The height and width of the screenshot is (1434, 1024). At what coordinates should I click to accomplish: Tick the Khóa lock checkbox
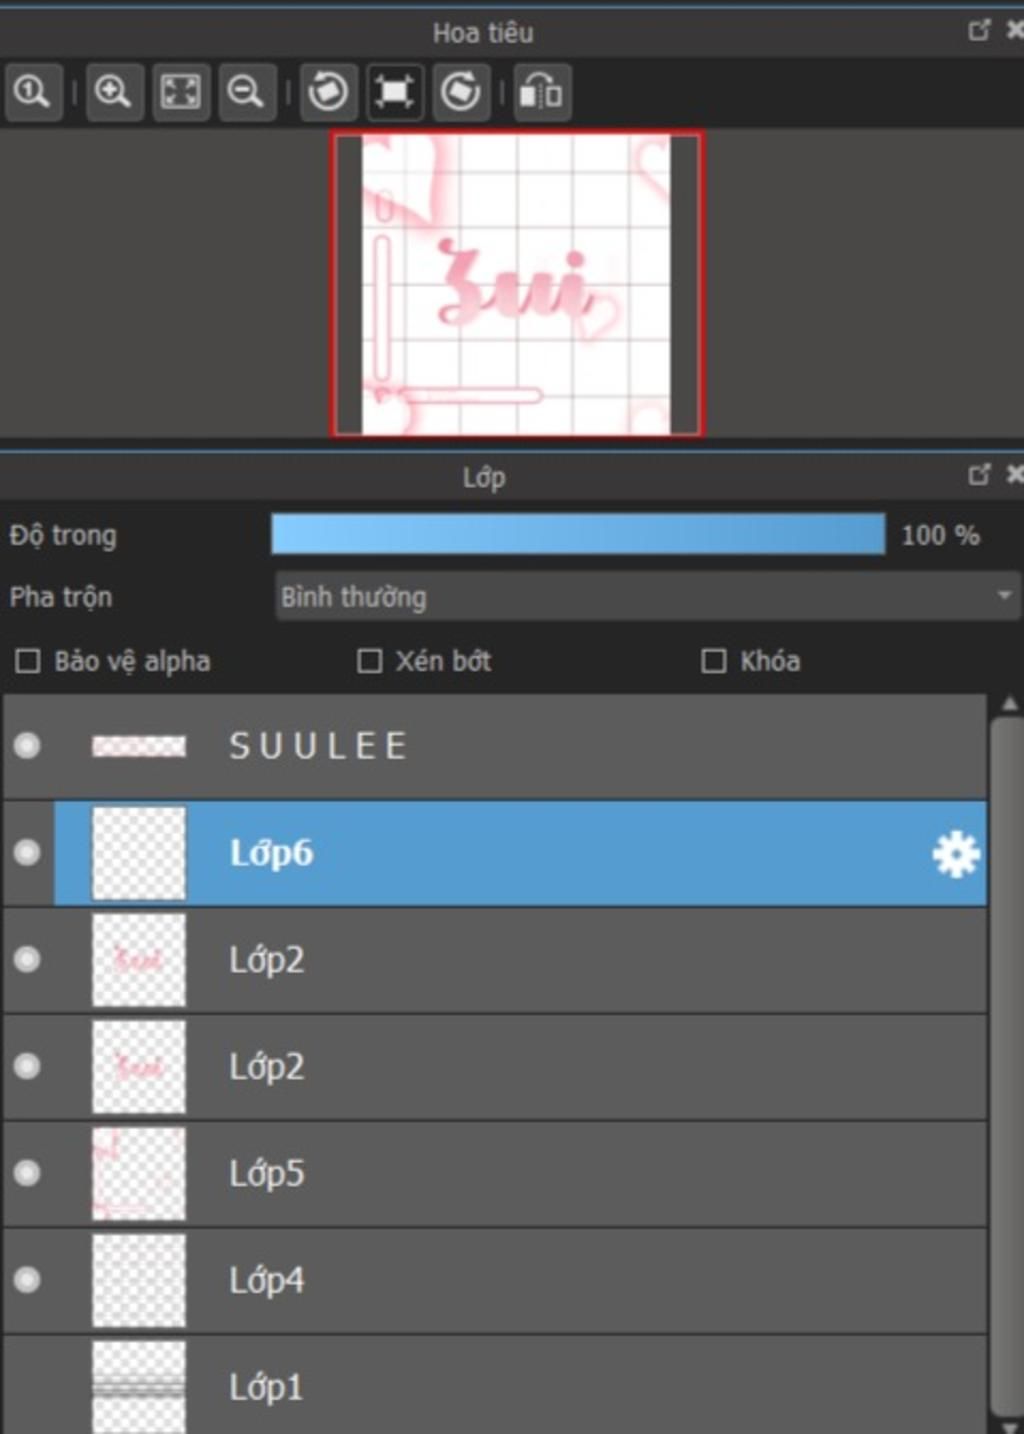[714, 661]
